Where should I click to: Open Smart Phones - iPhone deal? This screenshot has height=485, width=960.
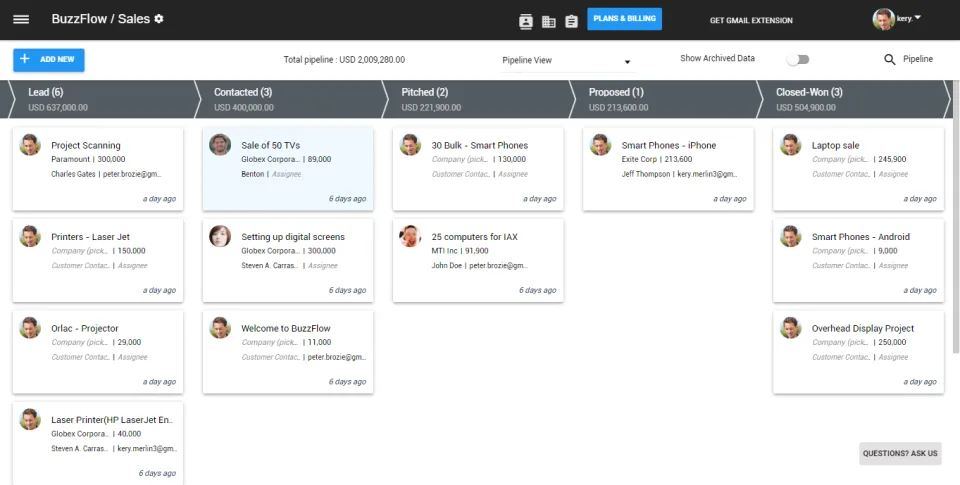(x=669, y=145)
